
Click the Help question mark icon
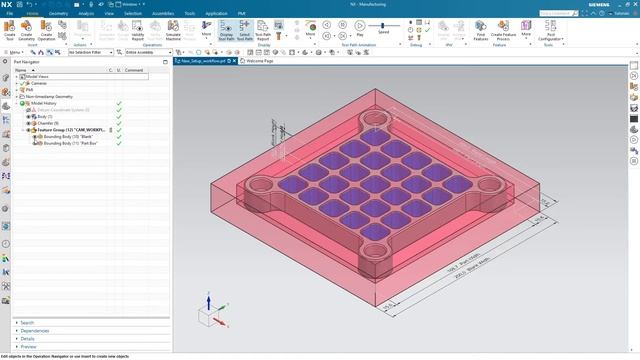602,13
